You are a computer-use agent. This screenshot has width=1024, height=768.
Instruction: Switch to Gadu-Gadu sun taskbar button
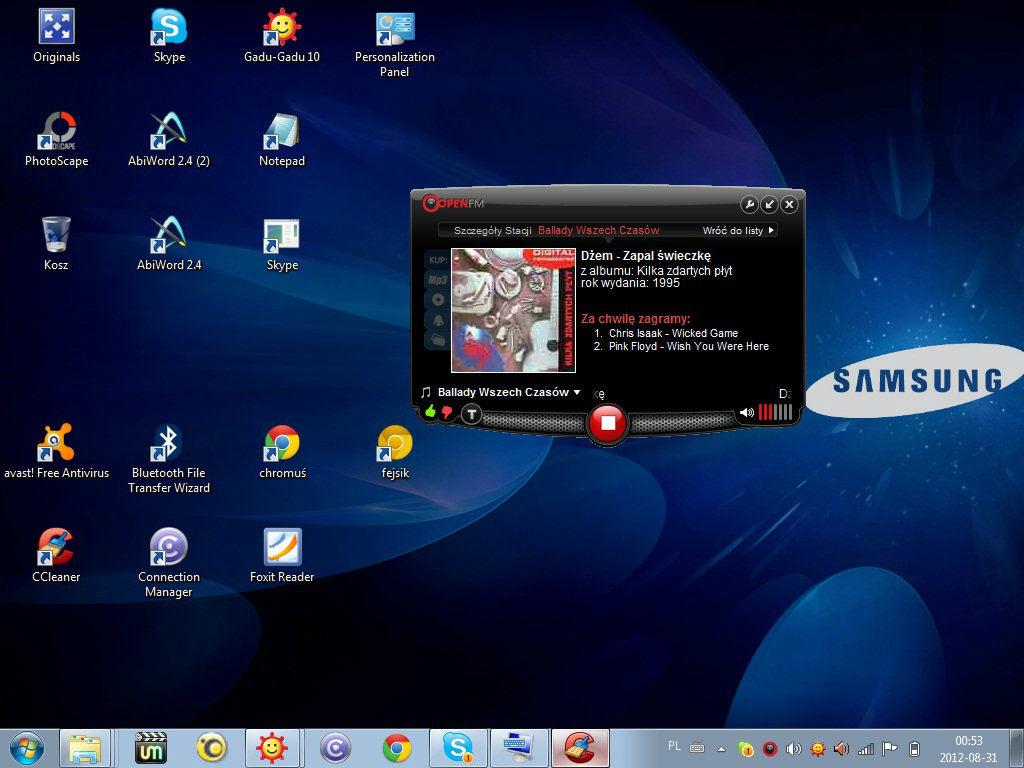(272, 748)
